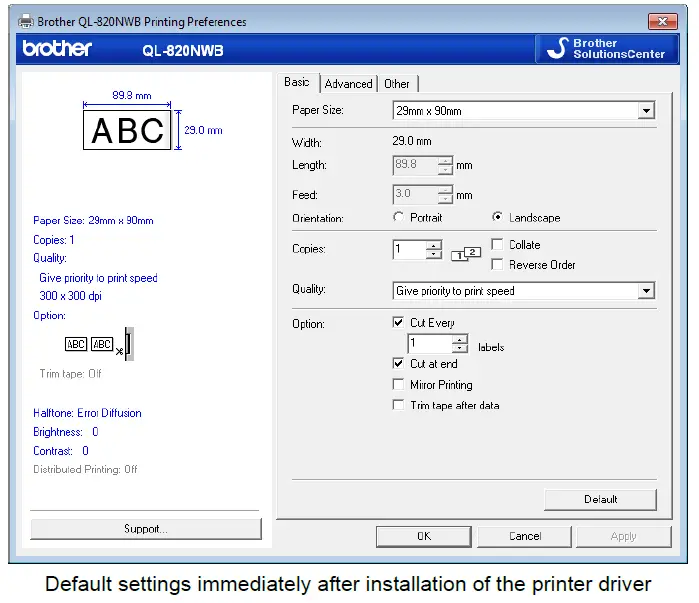Click the Apply button
Image resolution: width=699 pixels, height=603 pixels.
coord(624,536)
